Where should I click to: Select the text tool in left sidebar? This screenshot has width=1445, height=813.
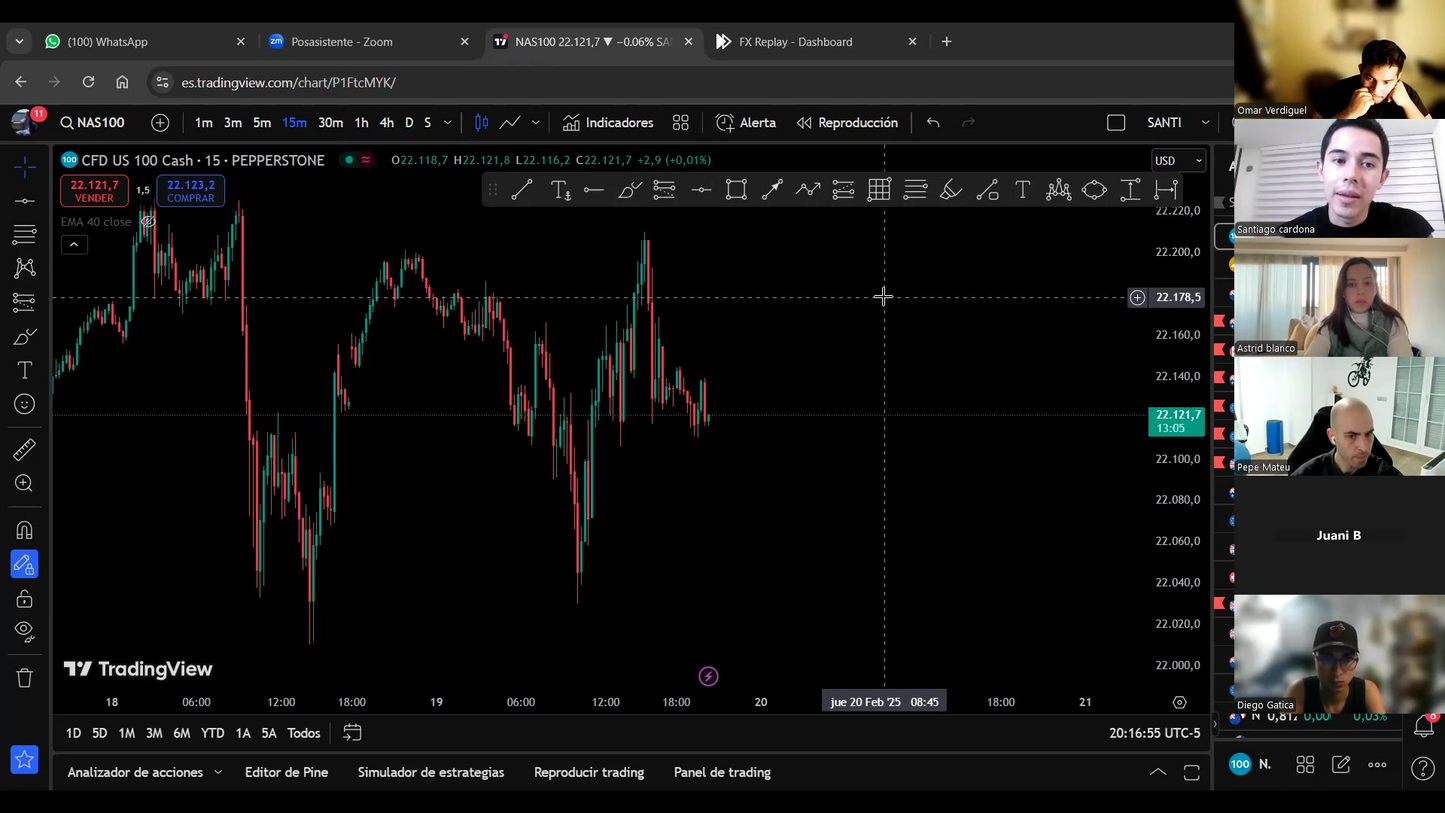25,370
